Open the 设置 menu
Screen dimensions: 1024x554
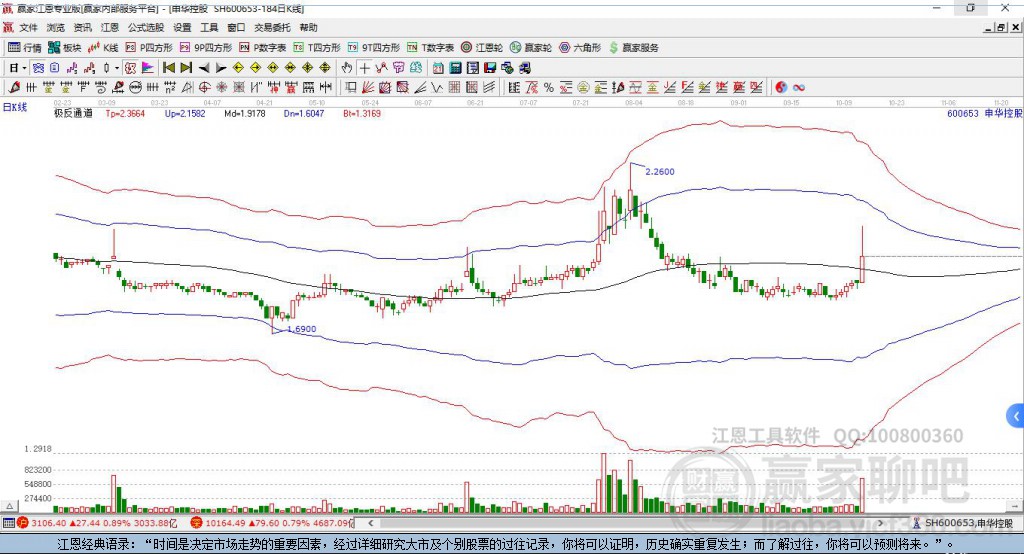pos(182,27)
